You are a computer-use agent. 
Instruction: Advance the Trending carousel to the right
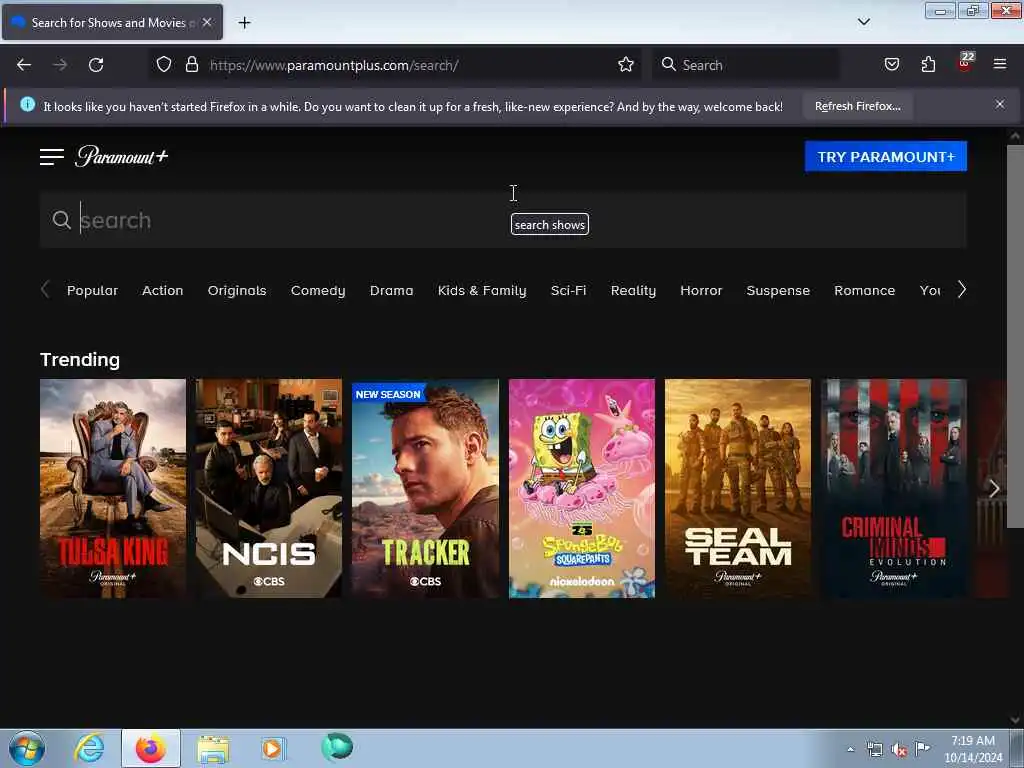[994, 488]
